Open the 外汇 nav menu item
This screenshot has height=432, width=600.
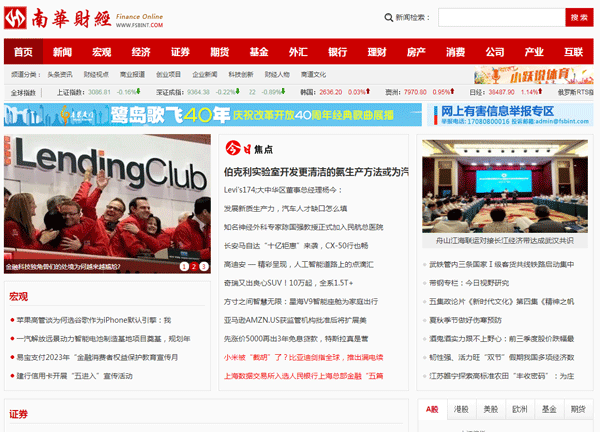298,52
